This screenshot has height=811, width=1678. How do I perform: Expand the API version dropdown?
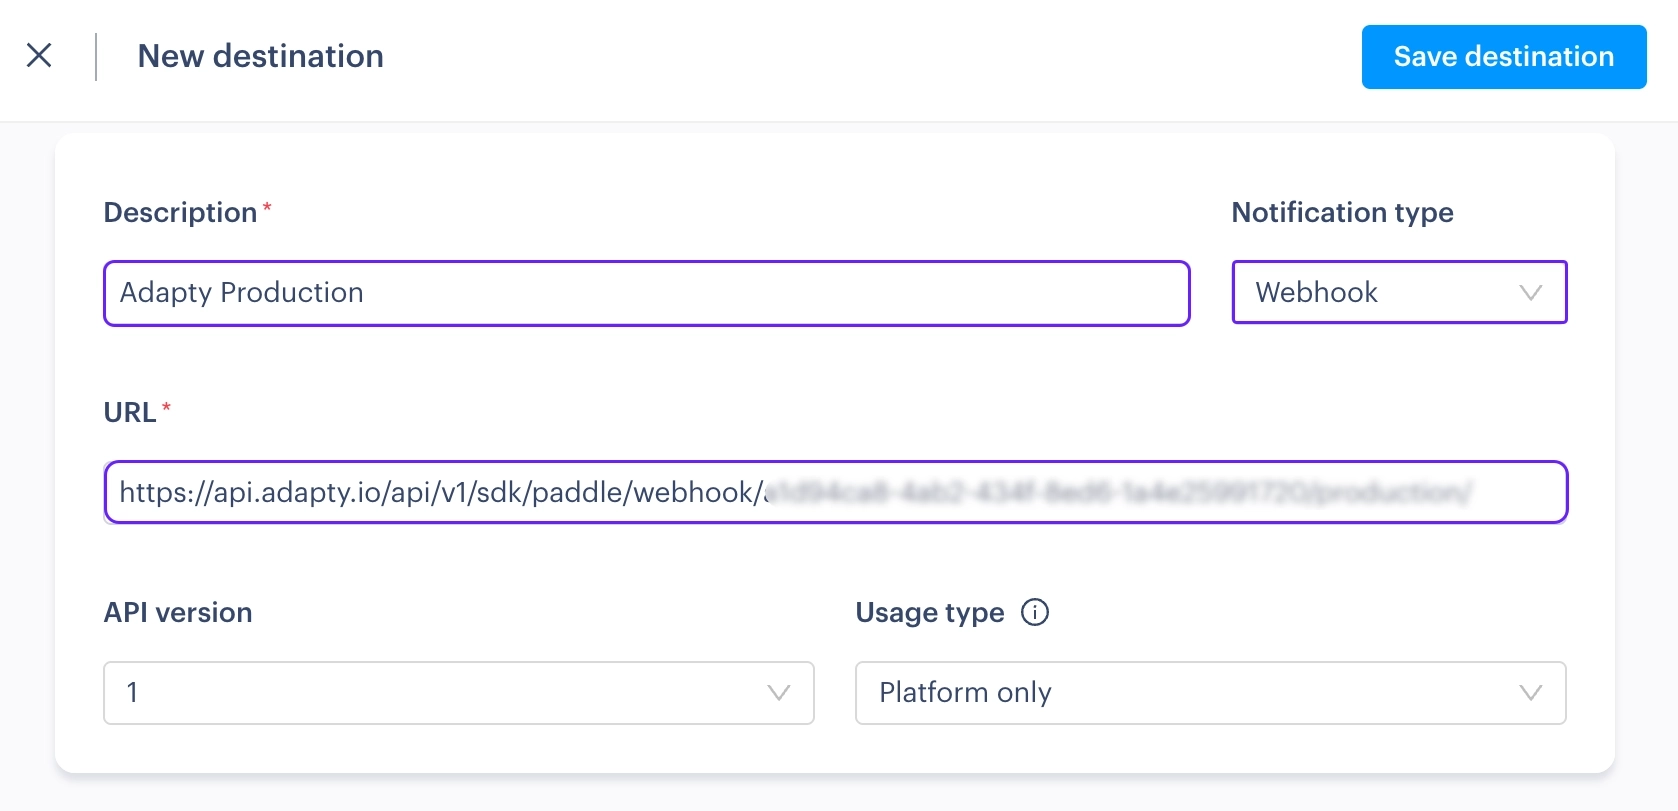pos(458,692)
